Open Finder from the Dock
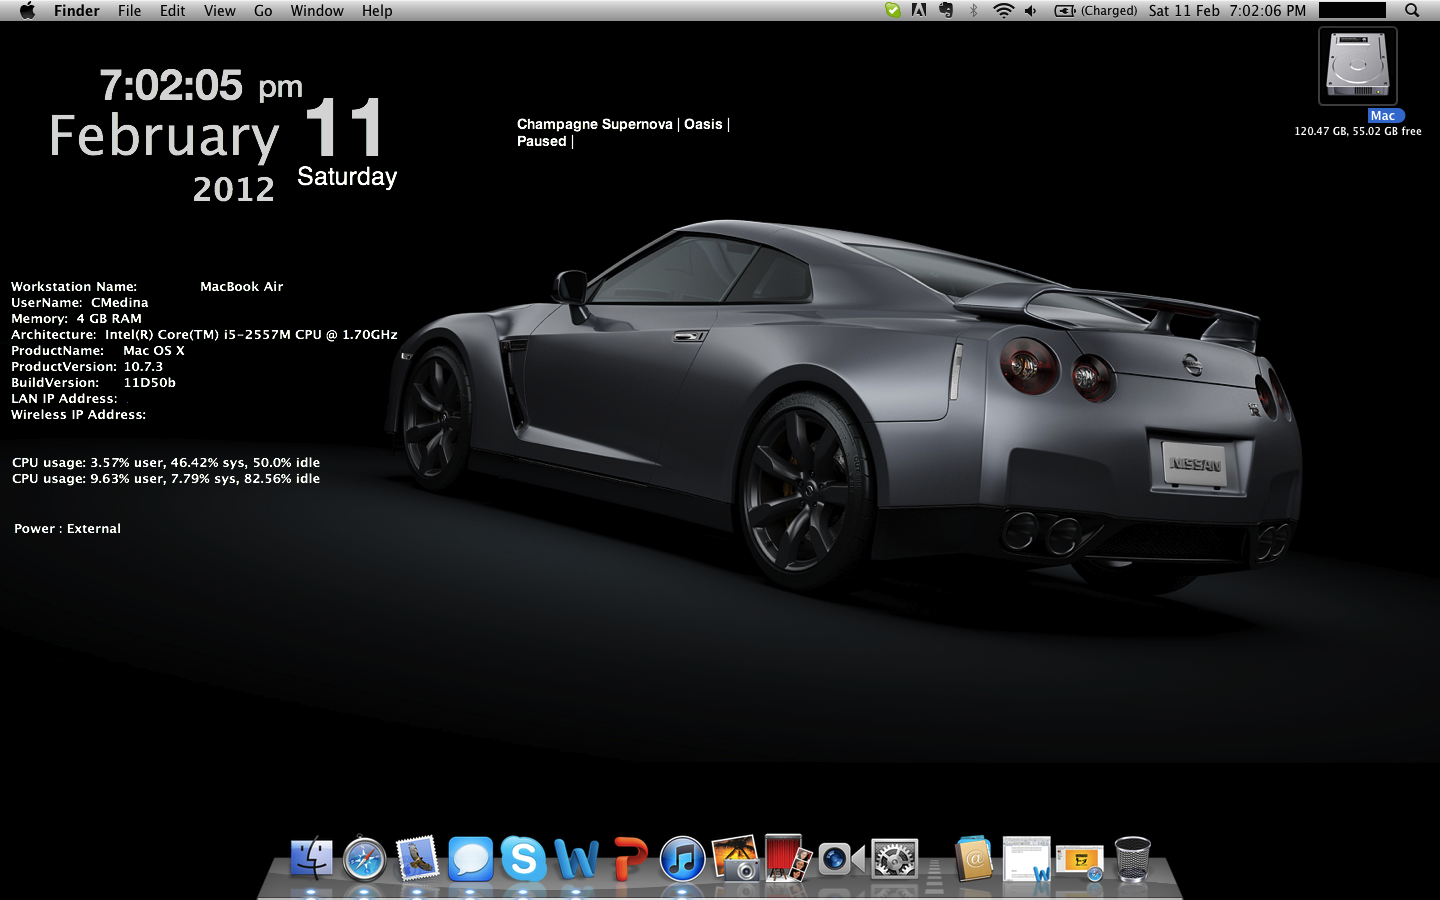This screenshot has width=1440, height=900. coord(311,858)
